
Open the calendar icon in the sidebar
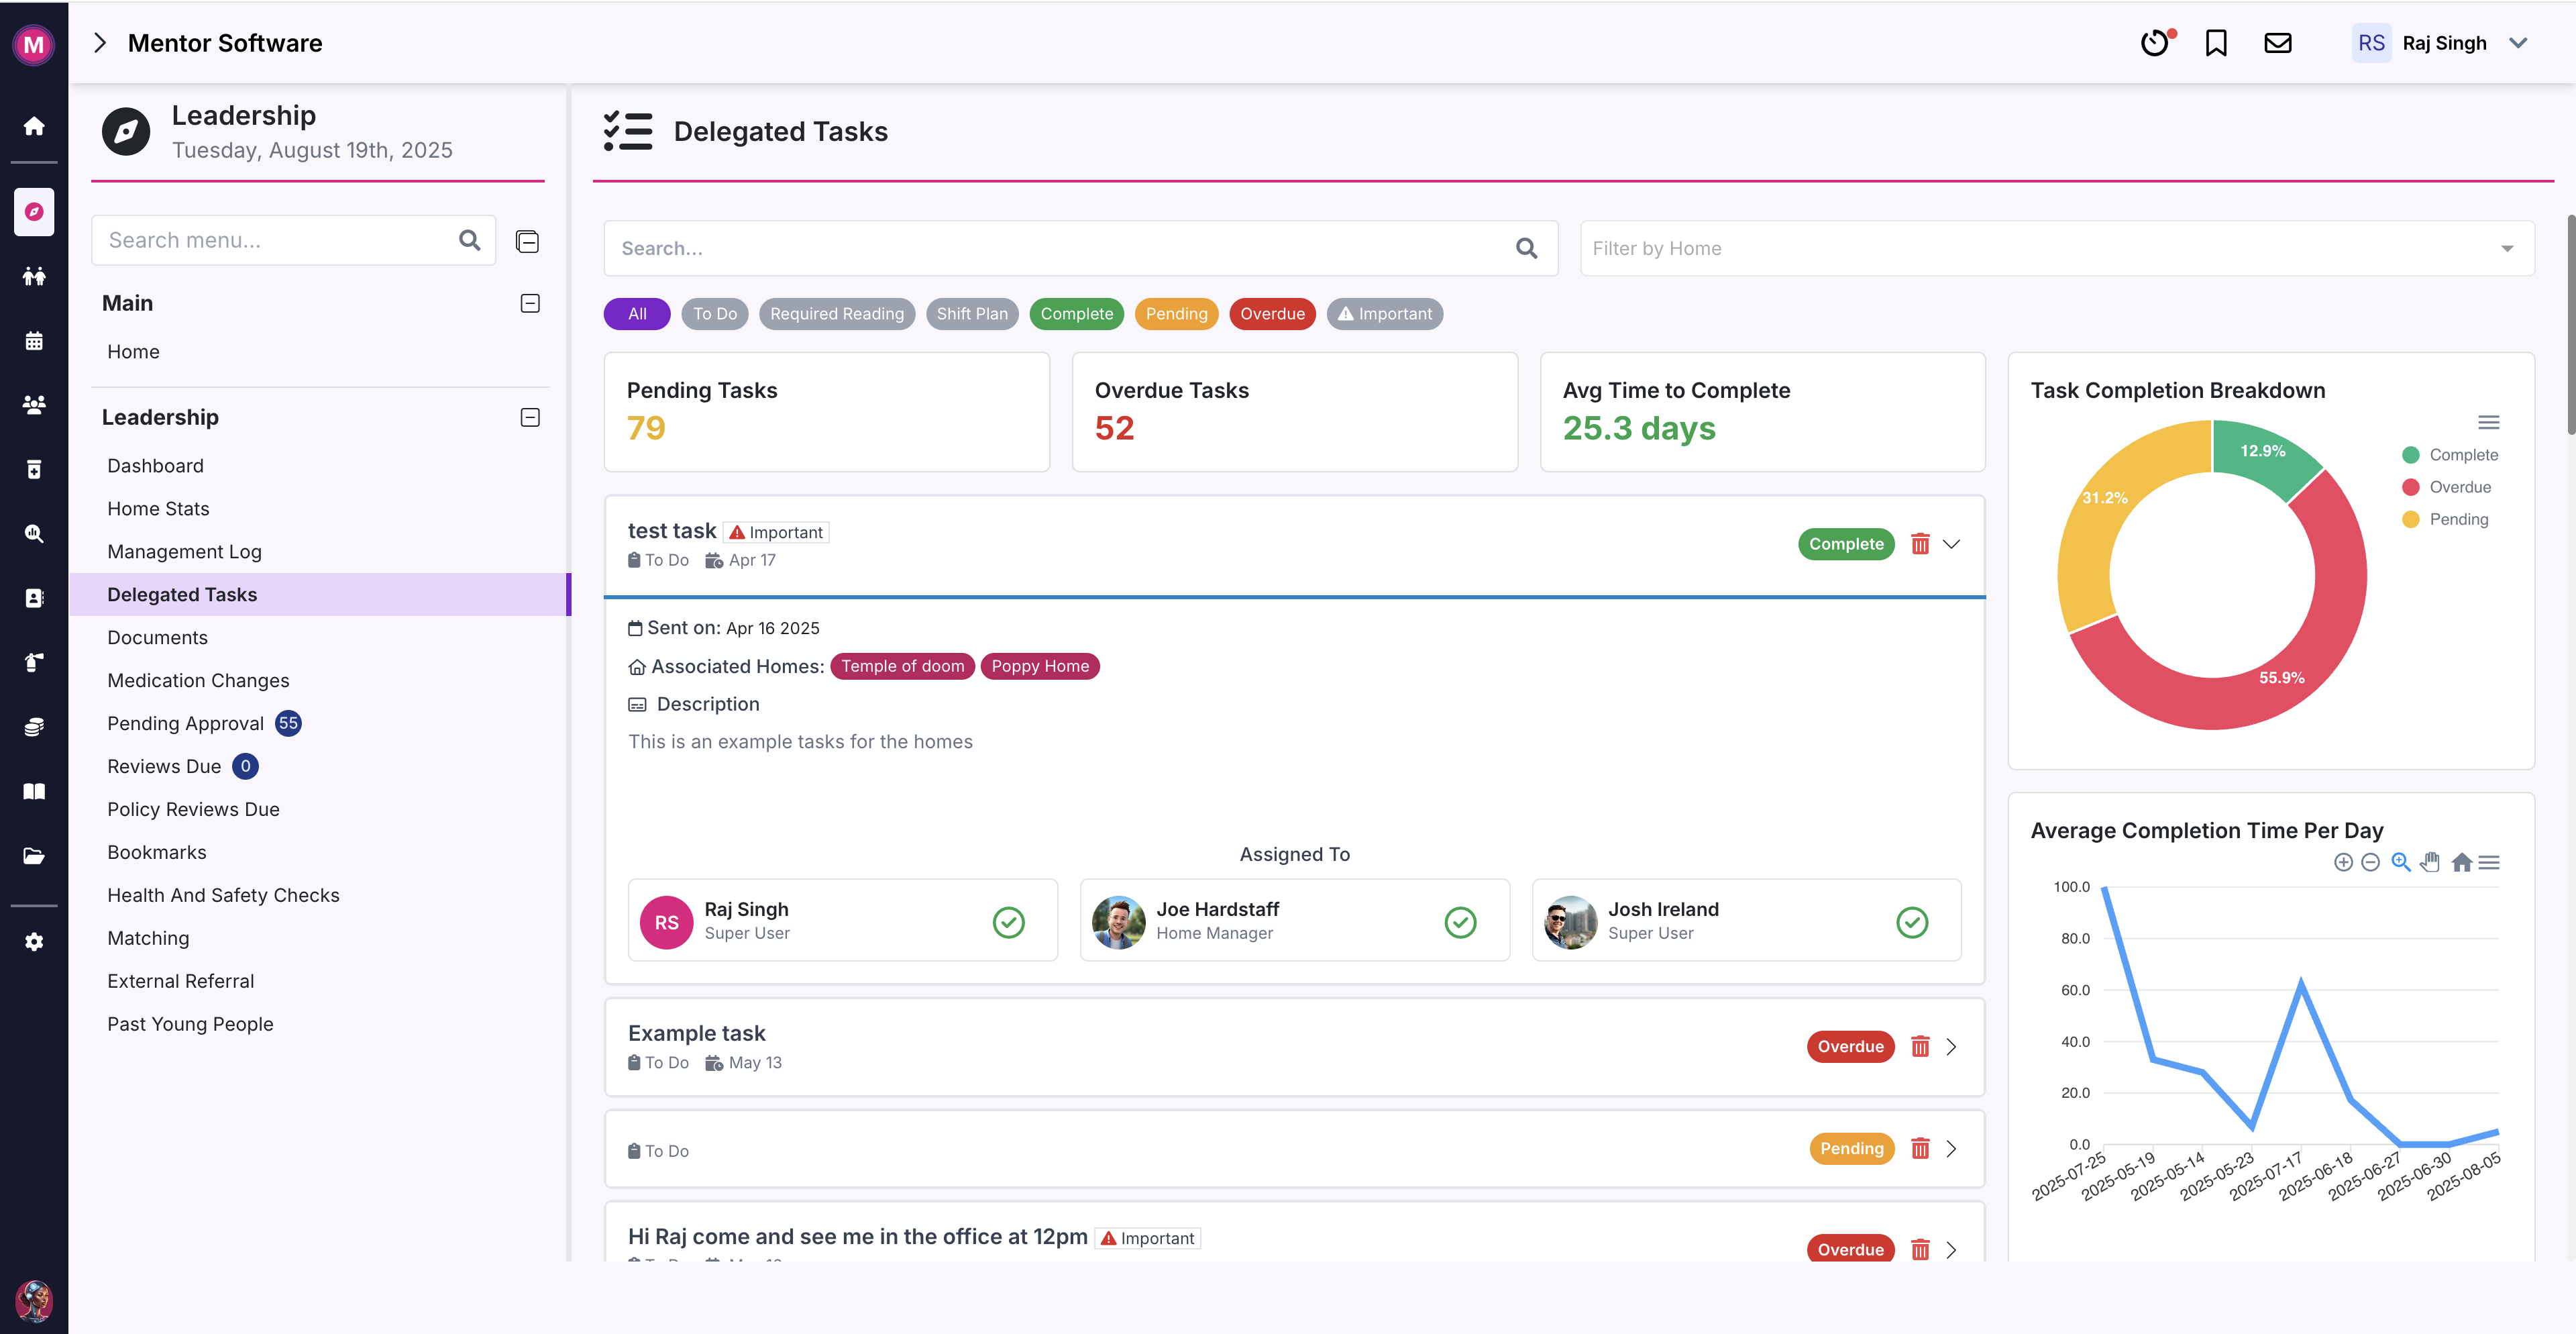tap(34, 341)
